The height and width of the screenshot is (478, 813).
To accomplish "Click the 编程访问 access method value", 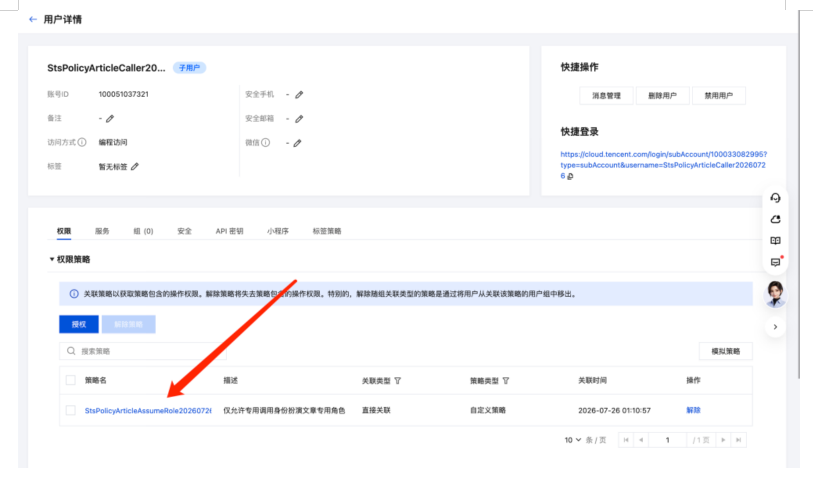I will coord(113,143).
